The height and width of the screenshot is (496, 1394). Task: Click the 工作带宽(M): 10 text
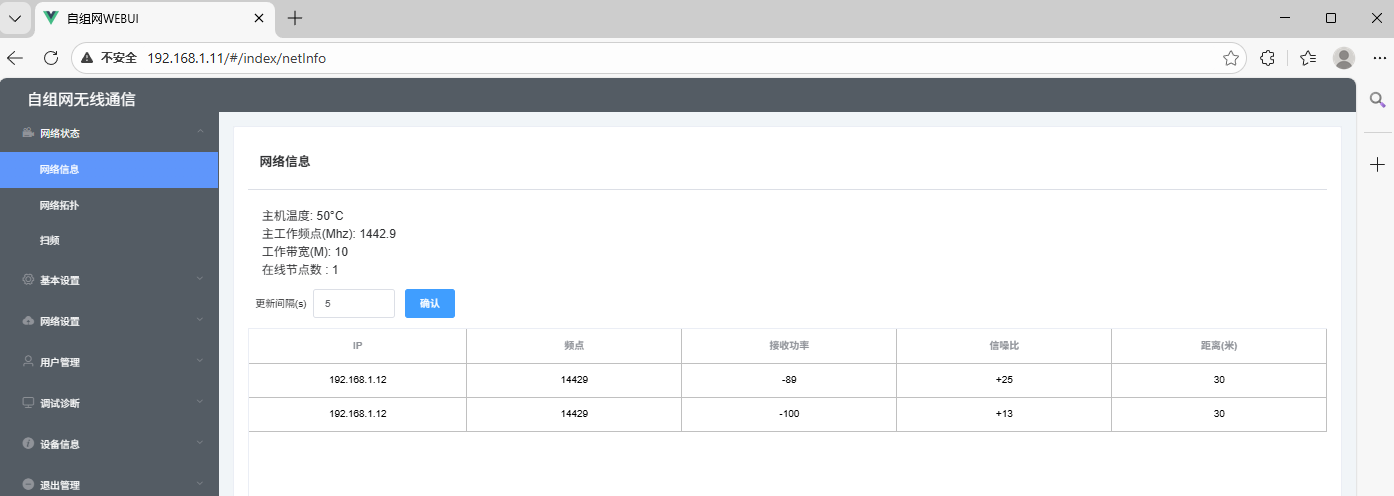(x=305, y=252)
